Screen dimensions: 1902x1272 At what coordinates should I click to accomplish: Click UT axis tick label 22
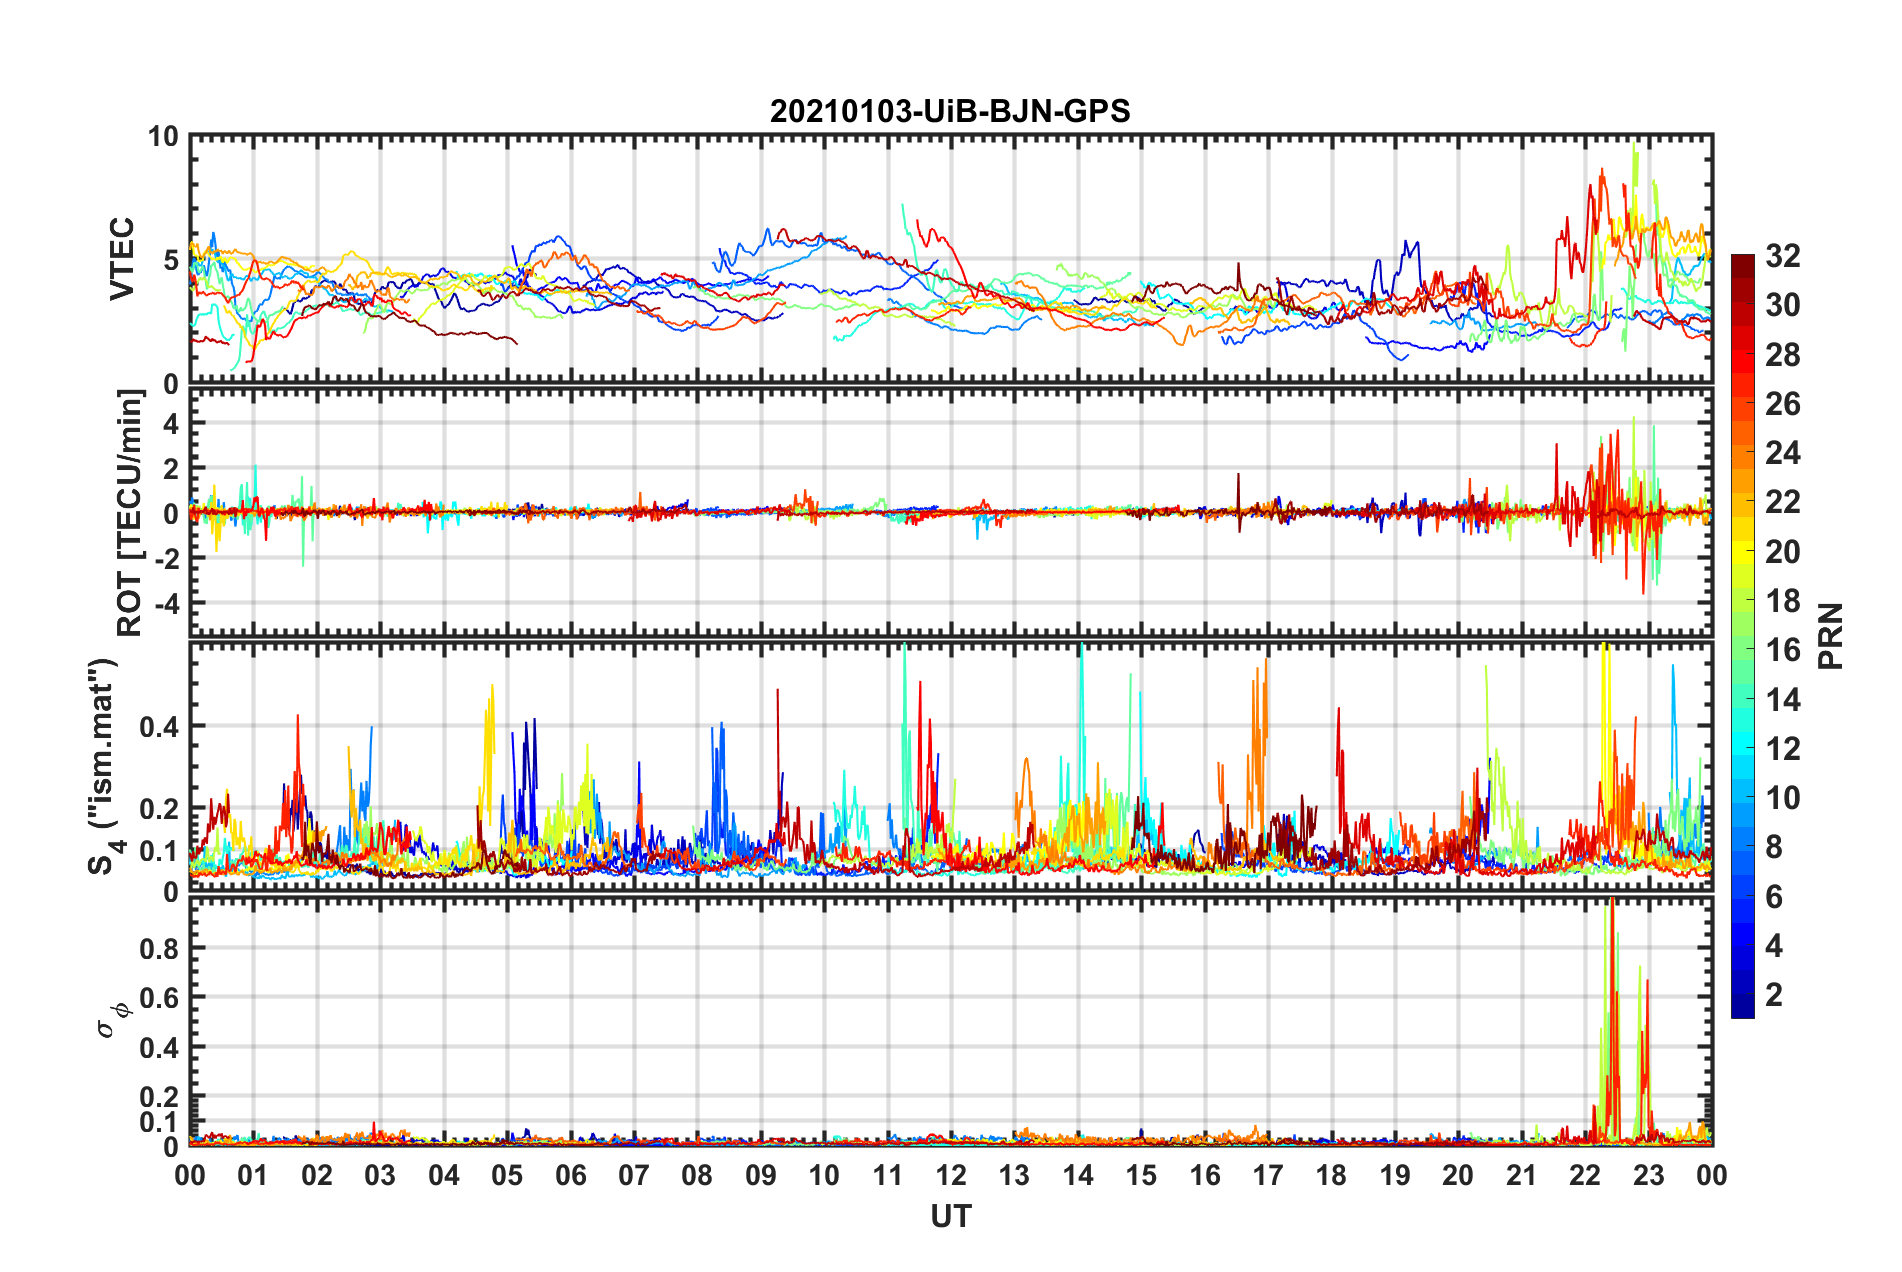click(1585, 1175)
